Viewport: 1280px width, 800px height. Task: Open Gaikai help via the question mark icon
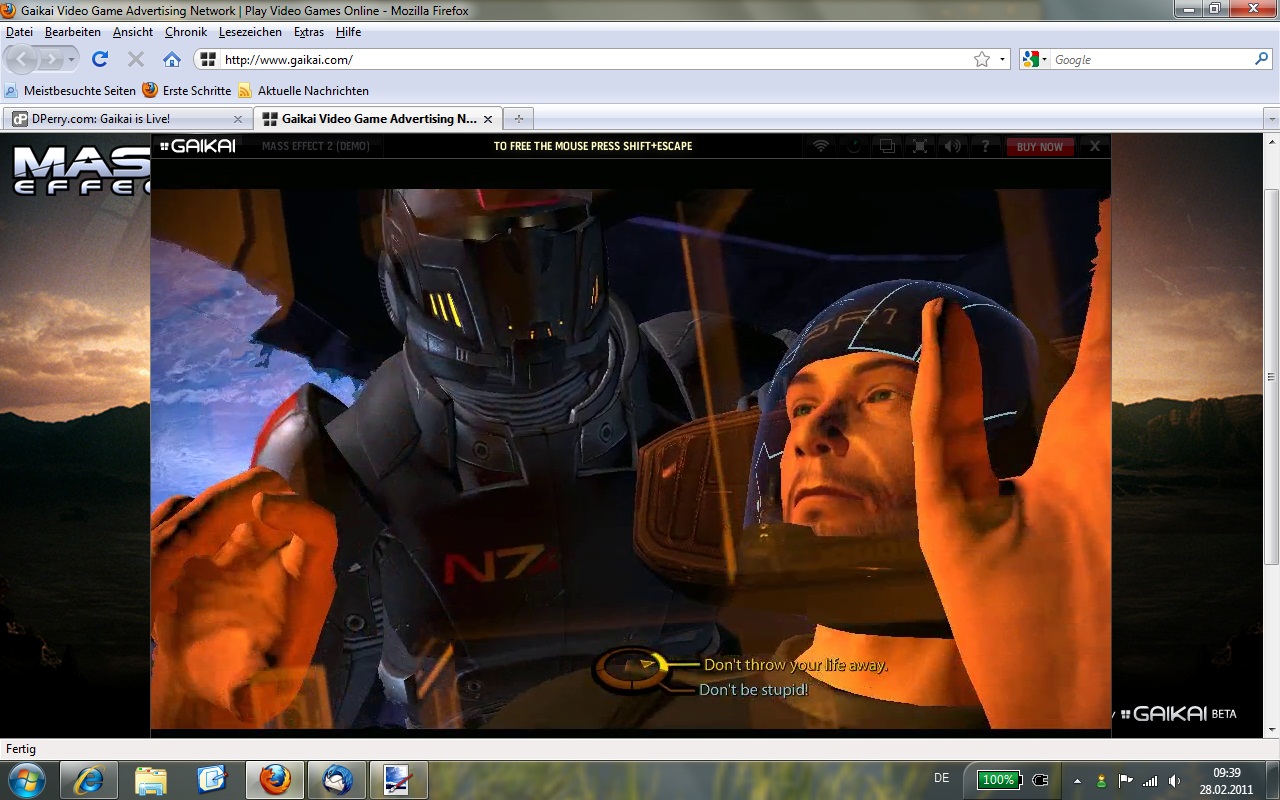click(986, 146)
